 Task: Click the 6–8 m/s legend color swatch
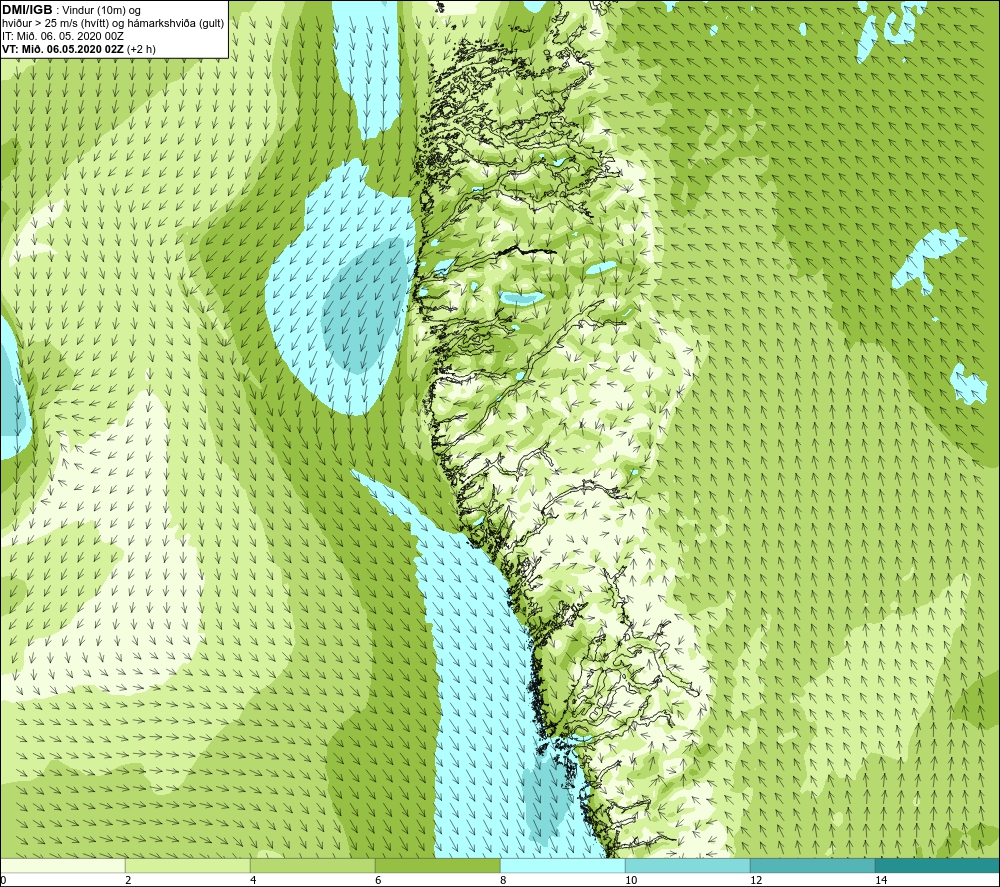tap(438, 865)
